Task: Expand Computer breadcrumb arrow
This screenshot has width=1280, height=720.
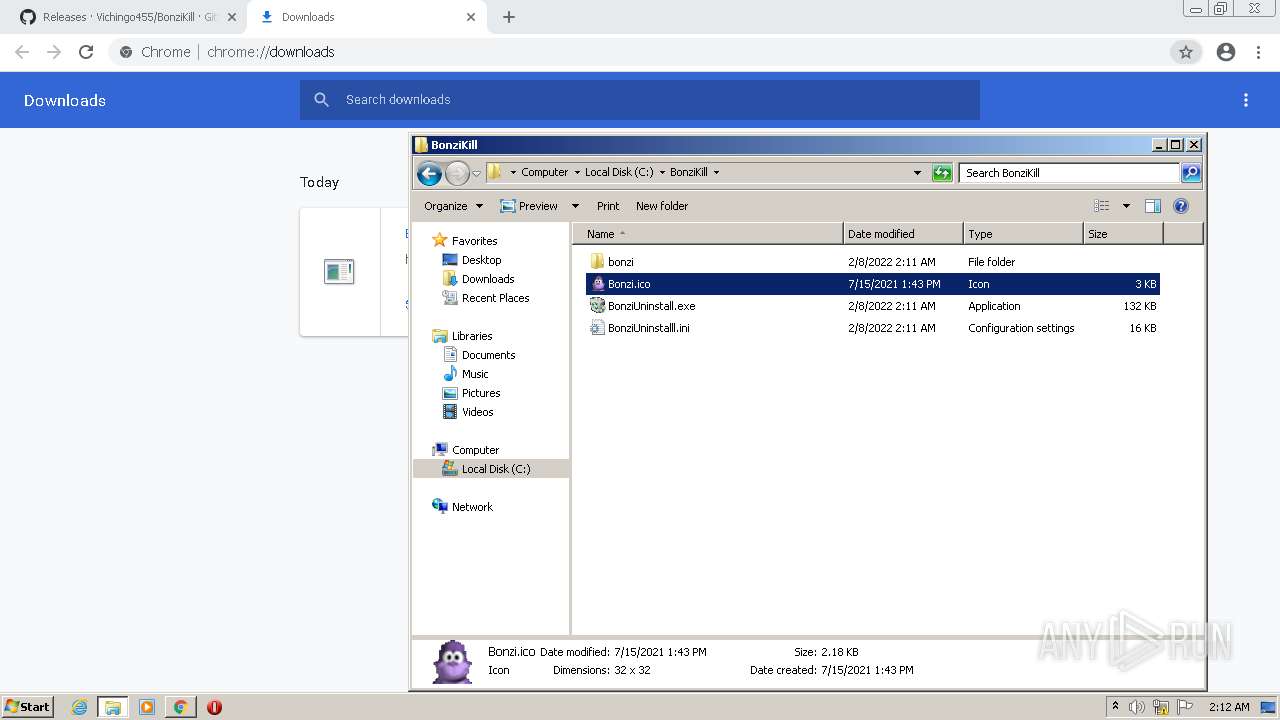Action: pyautogui.click(x=576, y=172)
